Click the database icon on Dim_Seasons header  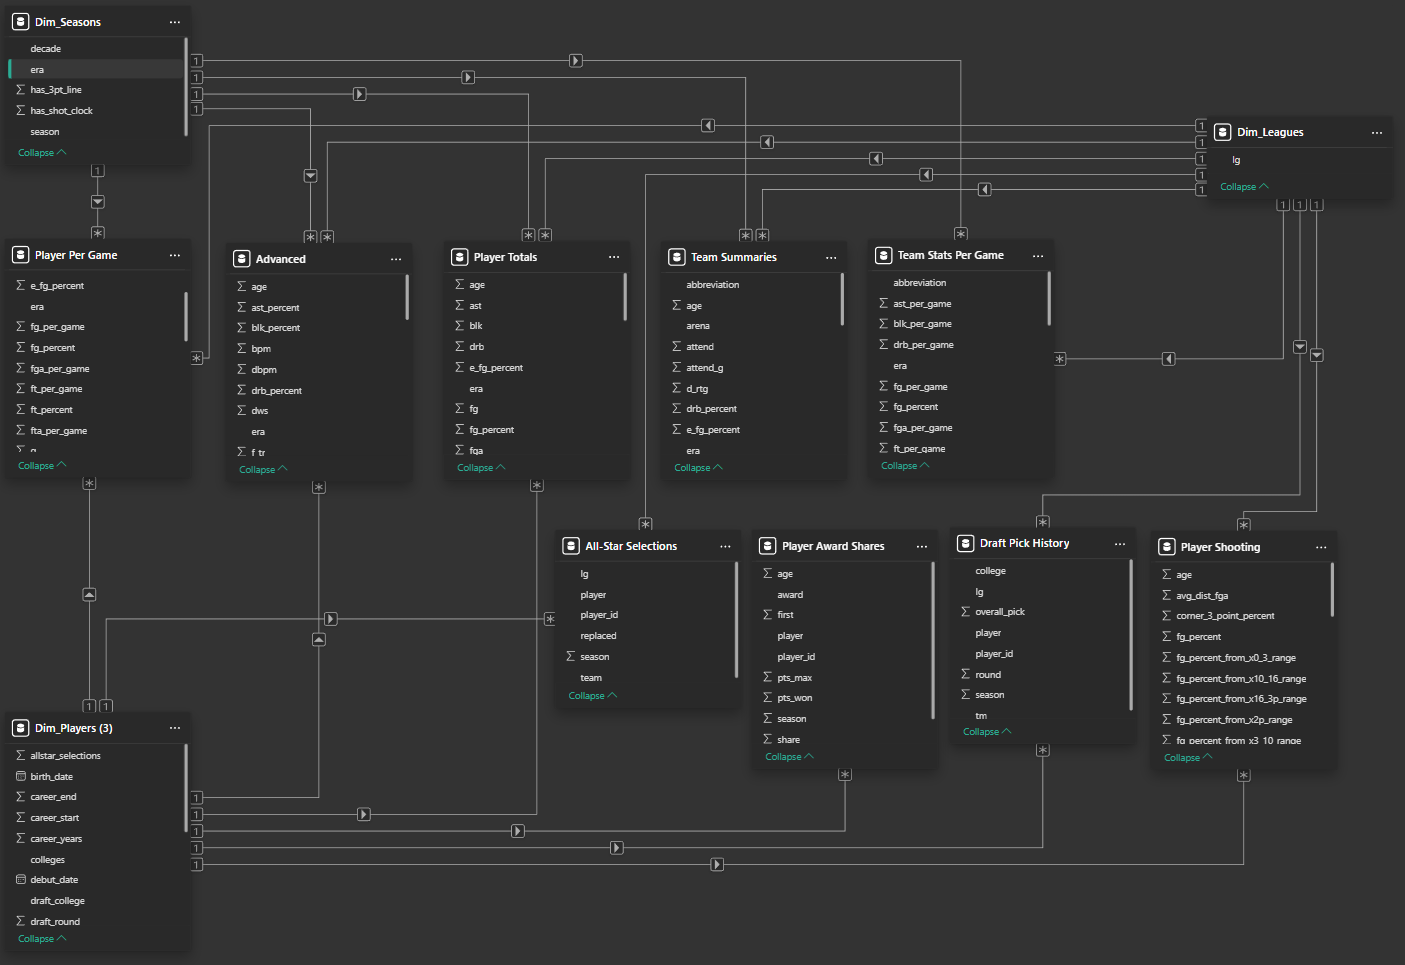click(x=20, y=21)
